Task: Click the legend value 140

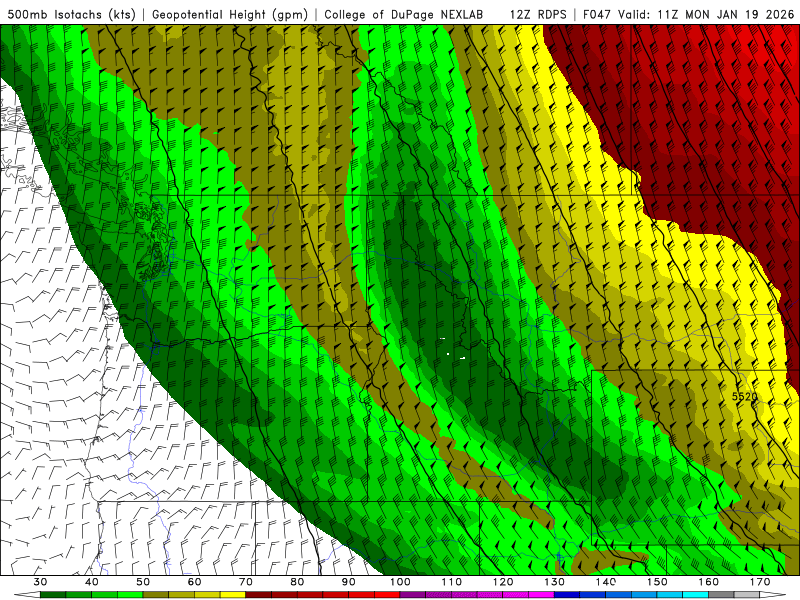Action: coord(606,582)
